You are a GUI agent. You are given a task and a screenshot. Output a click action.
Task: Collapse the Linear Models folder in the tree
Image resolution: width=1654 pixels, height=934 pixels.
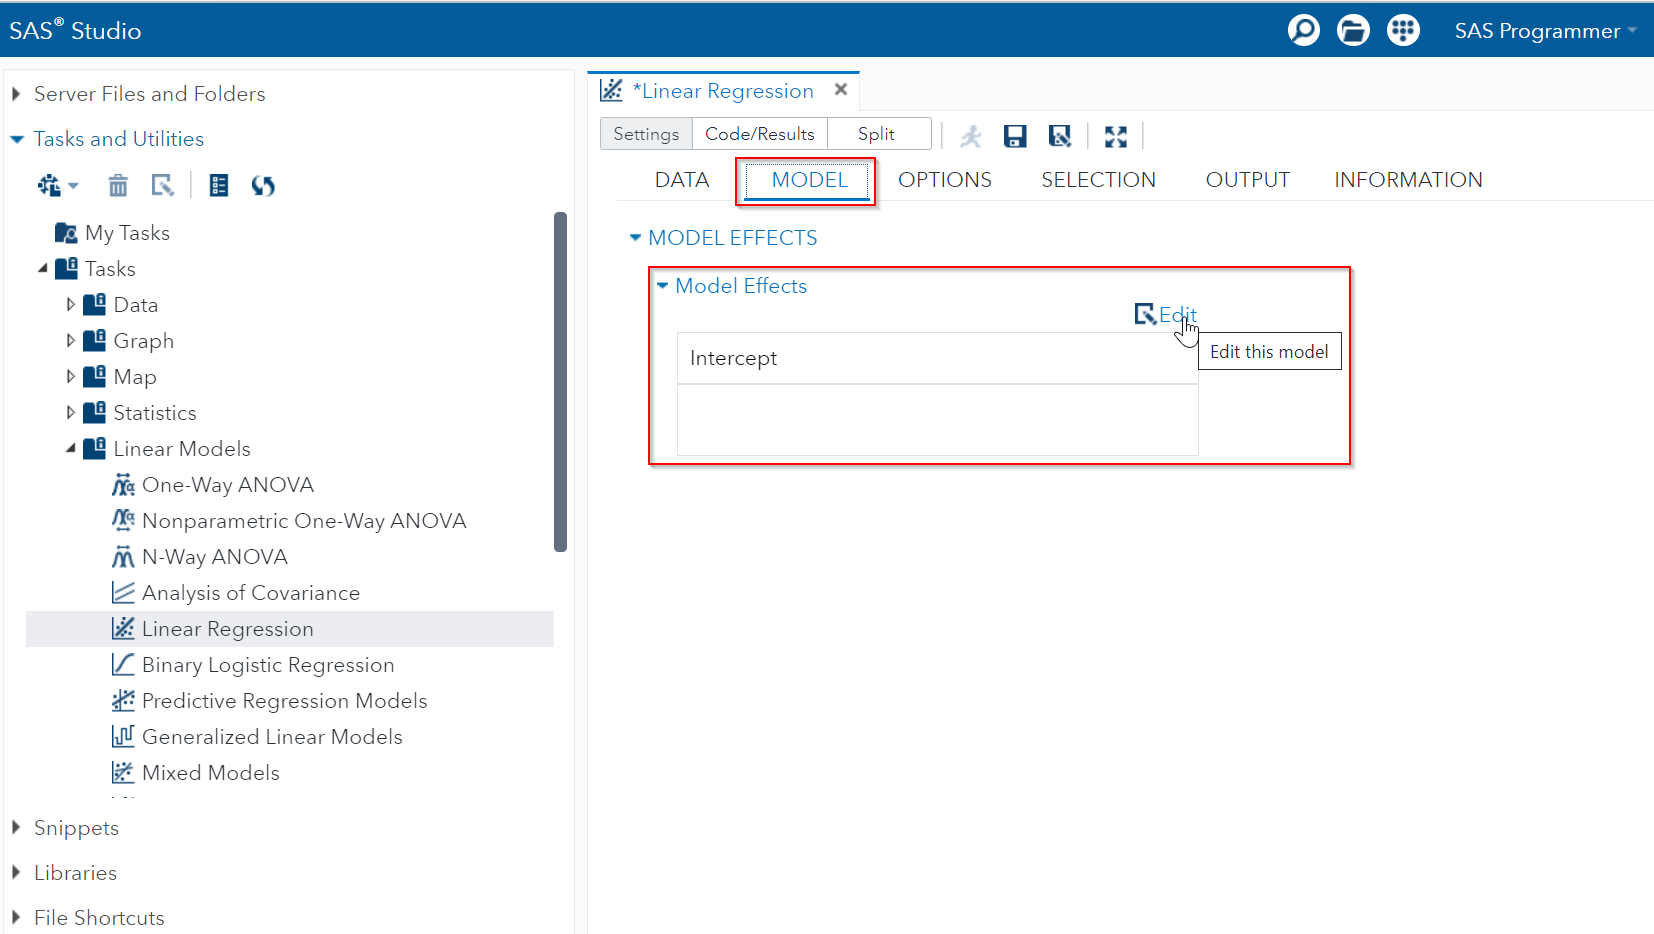[69, 448]
